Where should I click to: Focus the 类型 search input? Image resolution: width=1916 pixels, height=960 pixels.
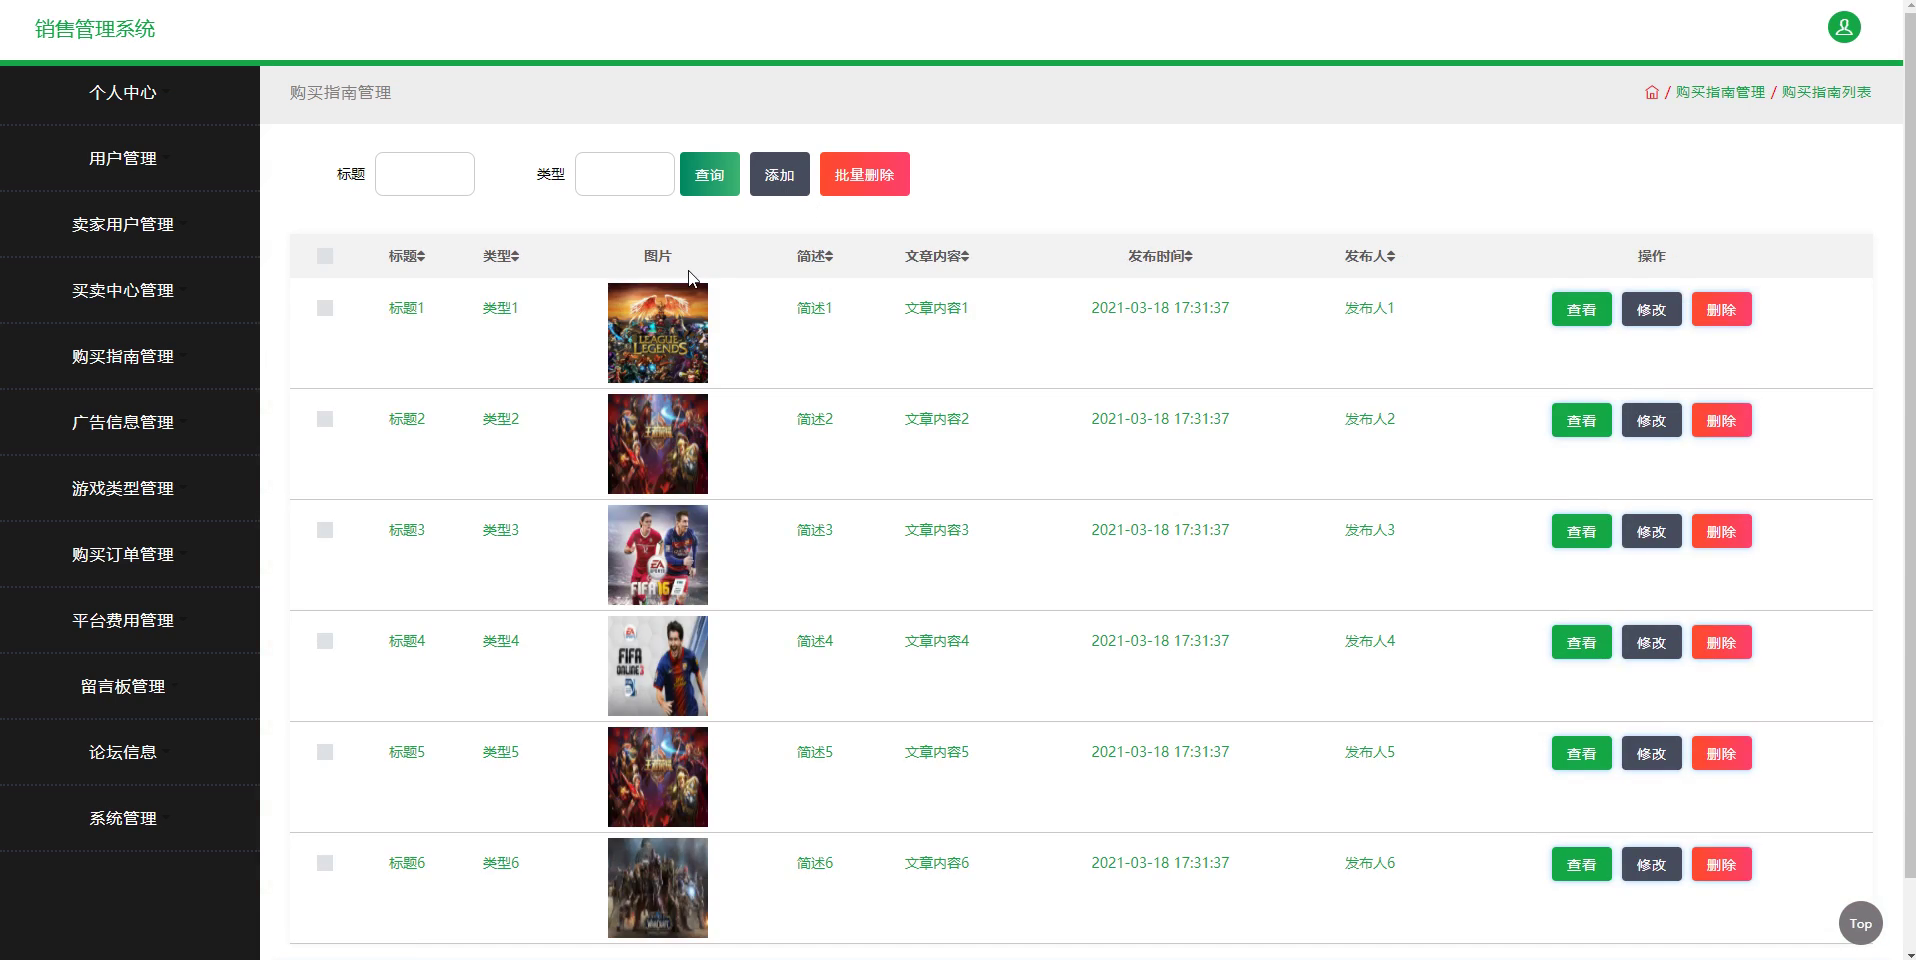click(625, 174)
